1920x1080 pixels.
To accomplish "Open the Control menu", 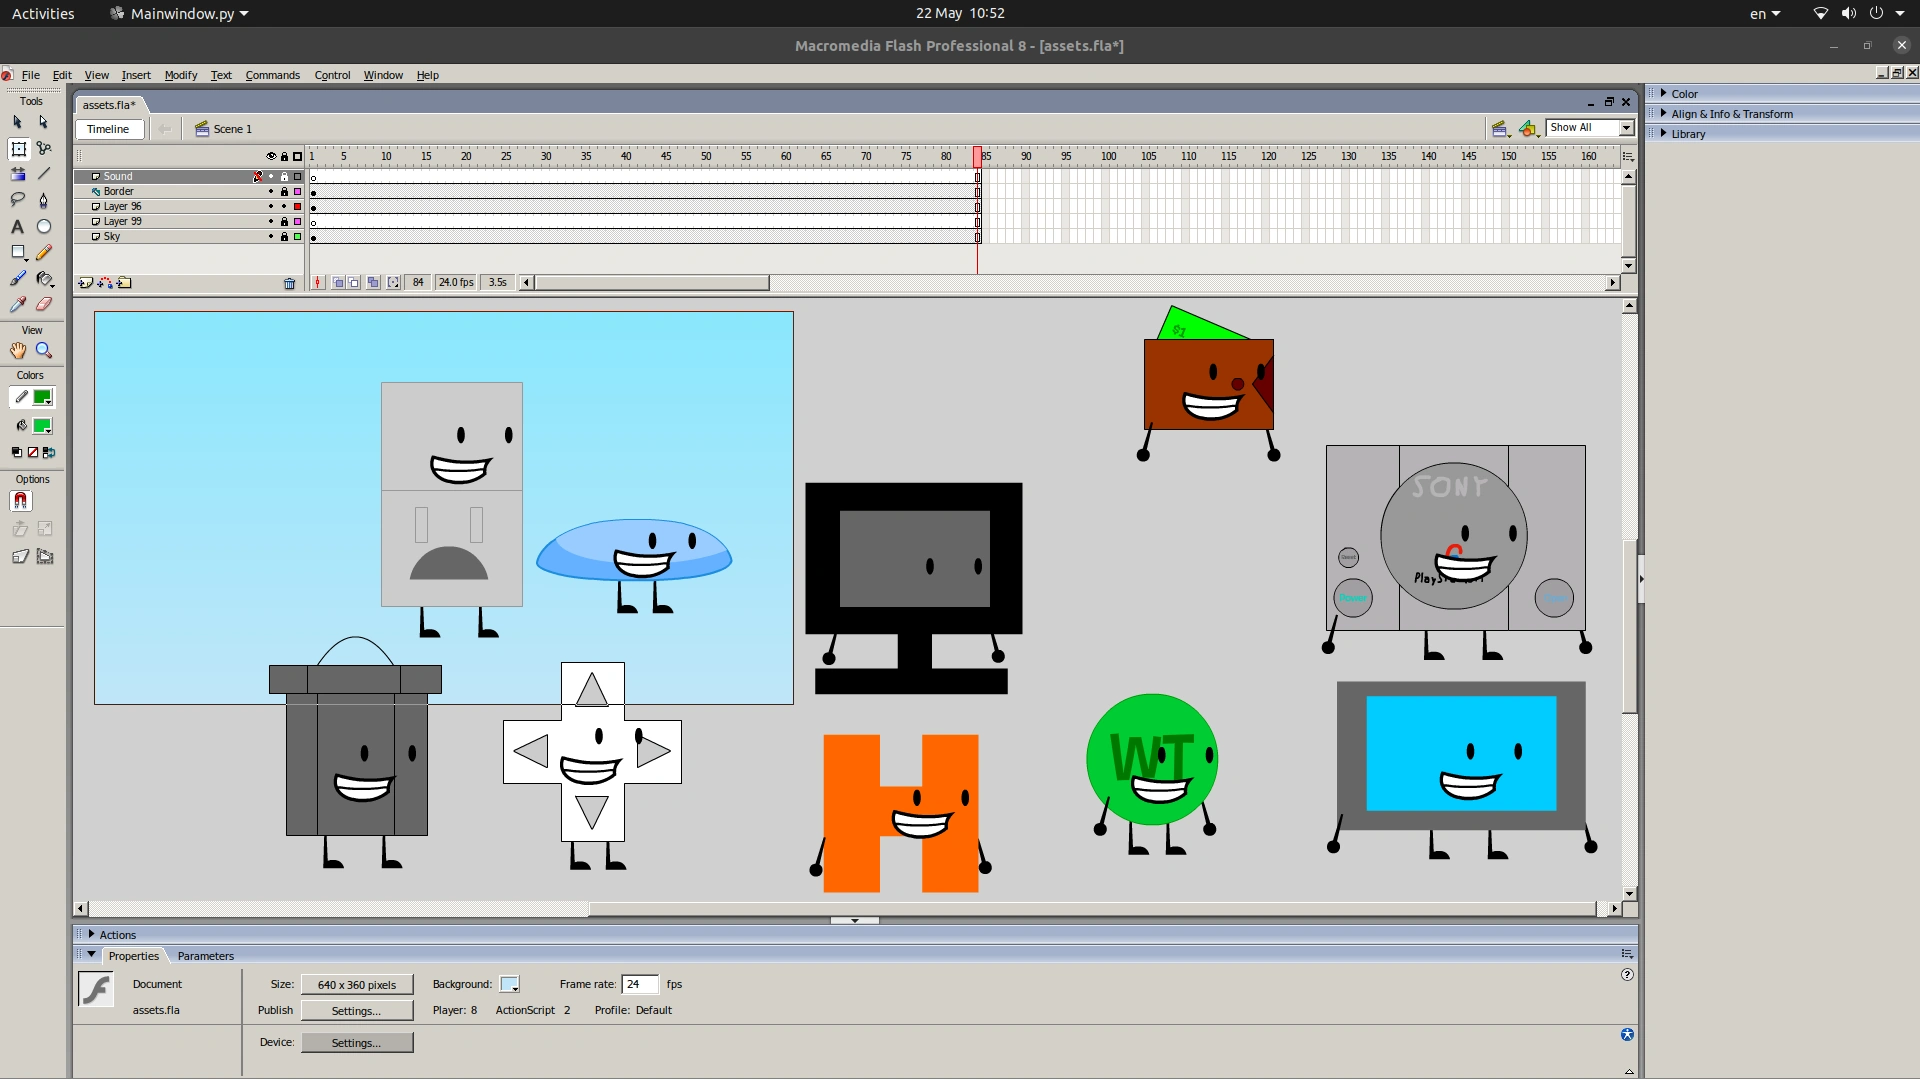I will (333, 75).
